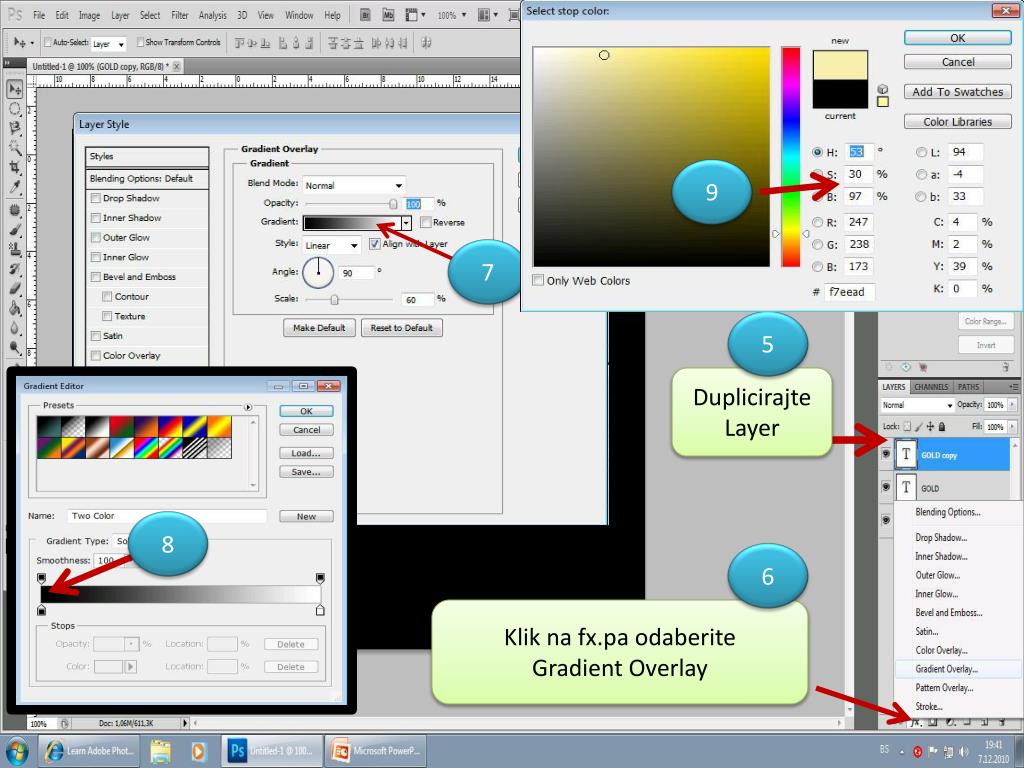Open the File menu
This screenshot has height=768, width=1024.
pos(39,15)
